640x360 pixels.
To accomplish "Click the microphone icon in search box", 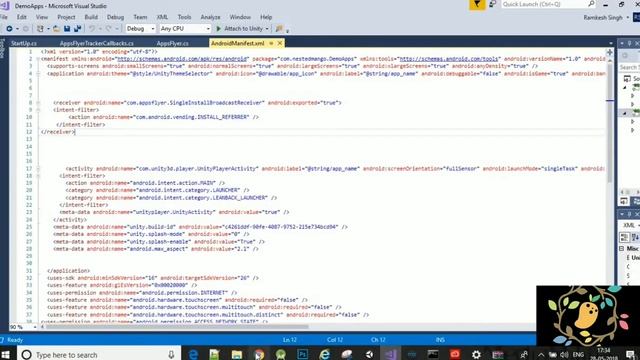I will [171, 355].
